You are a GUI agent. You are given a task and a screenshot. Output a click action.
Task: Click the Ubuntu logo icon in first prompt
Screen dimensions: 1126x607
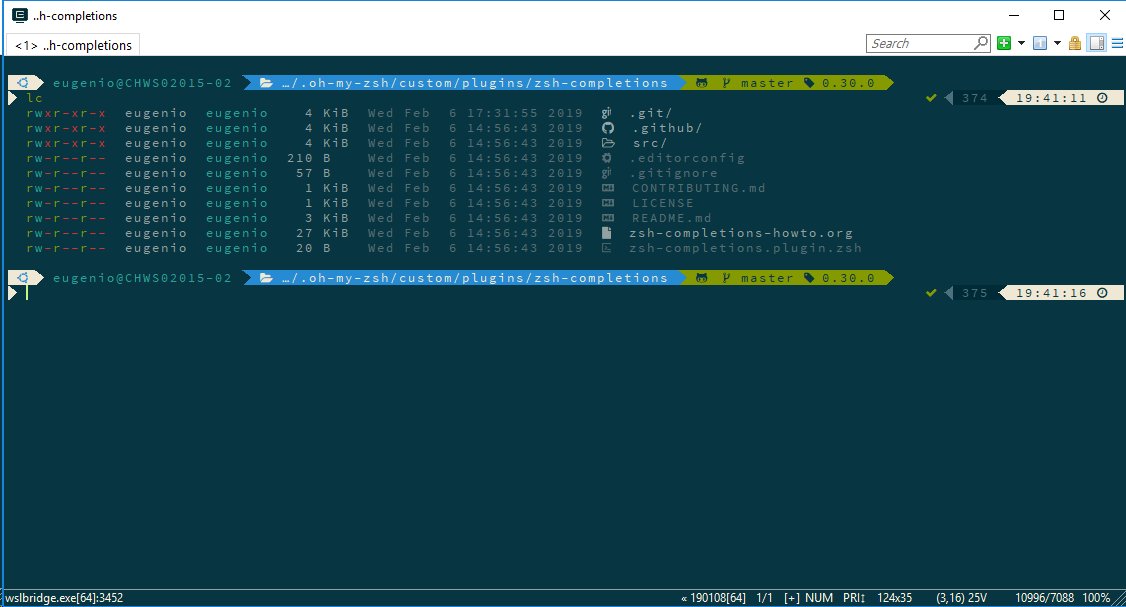(x=23, y=83)
